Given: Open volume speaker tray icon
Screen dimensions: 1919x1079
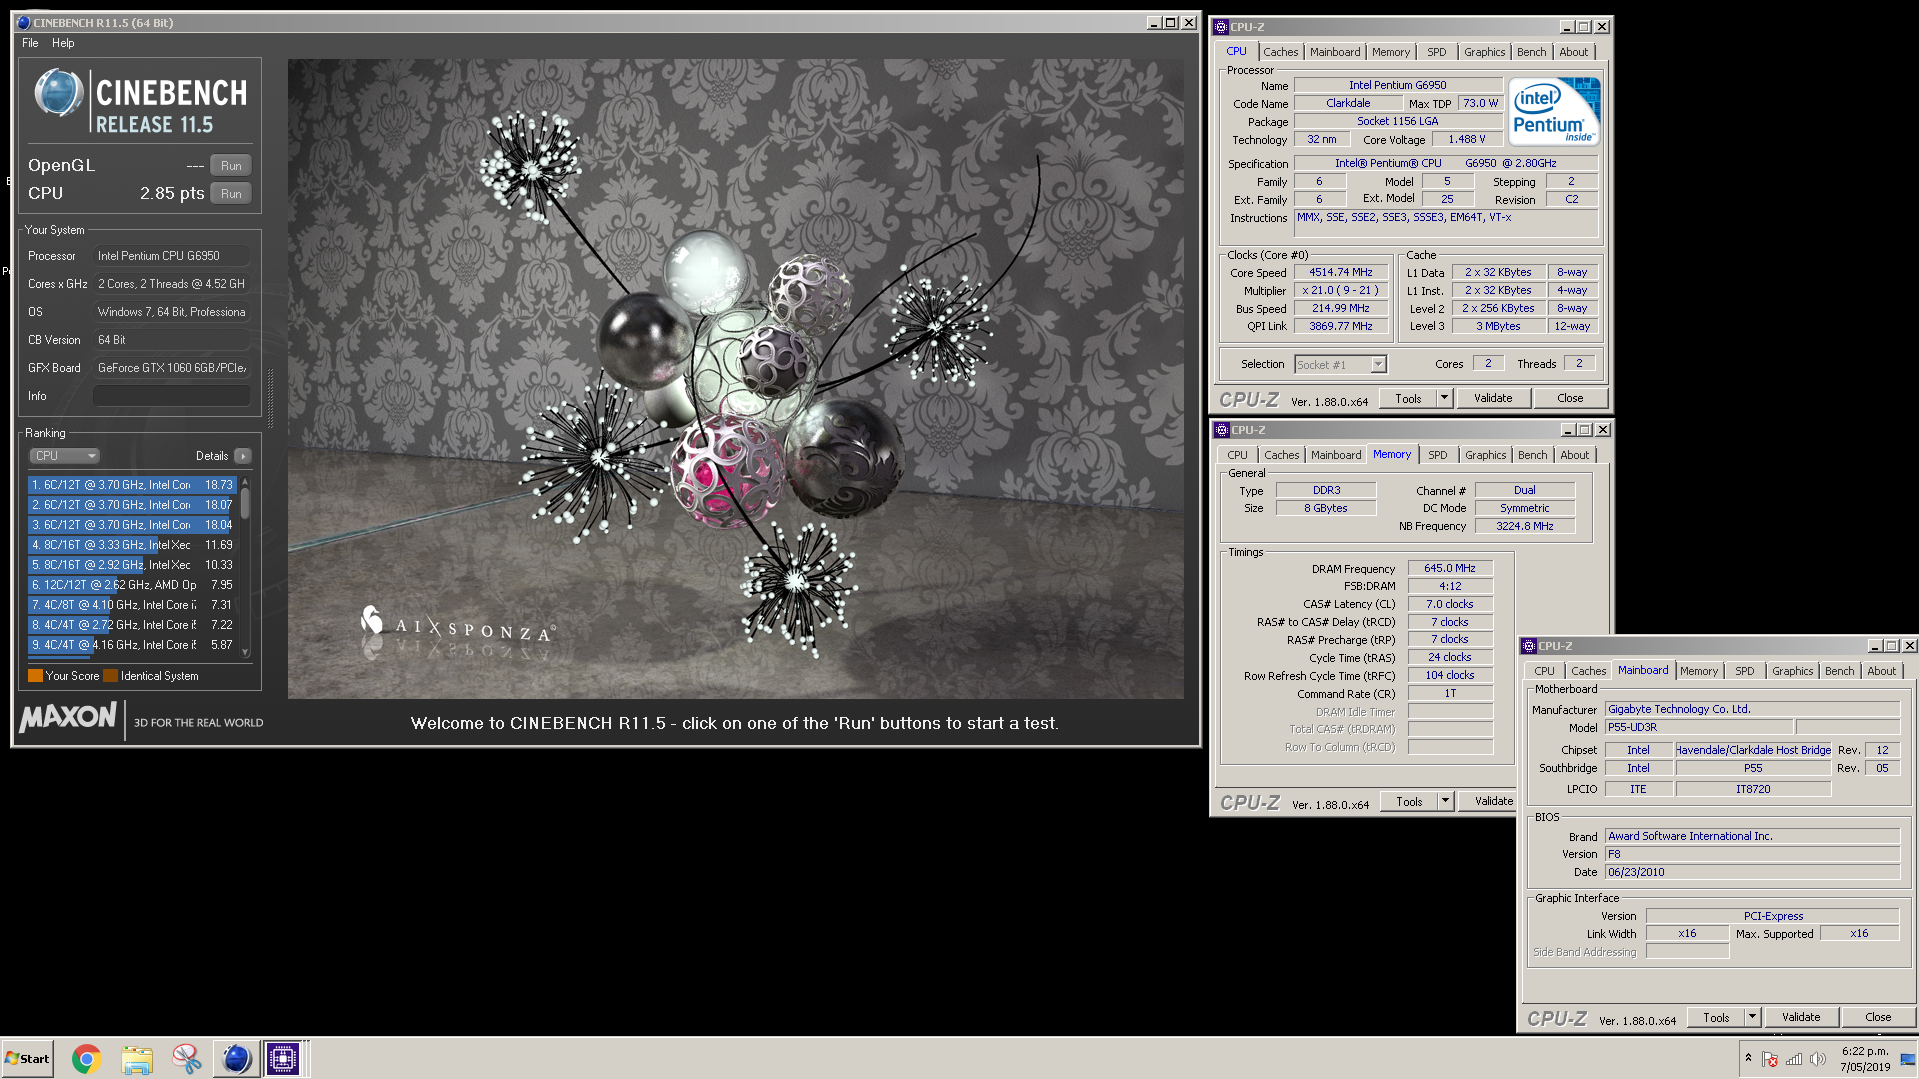Looking at the screenshot, I should [1818, 1059].
